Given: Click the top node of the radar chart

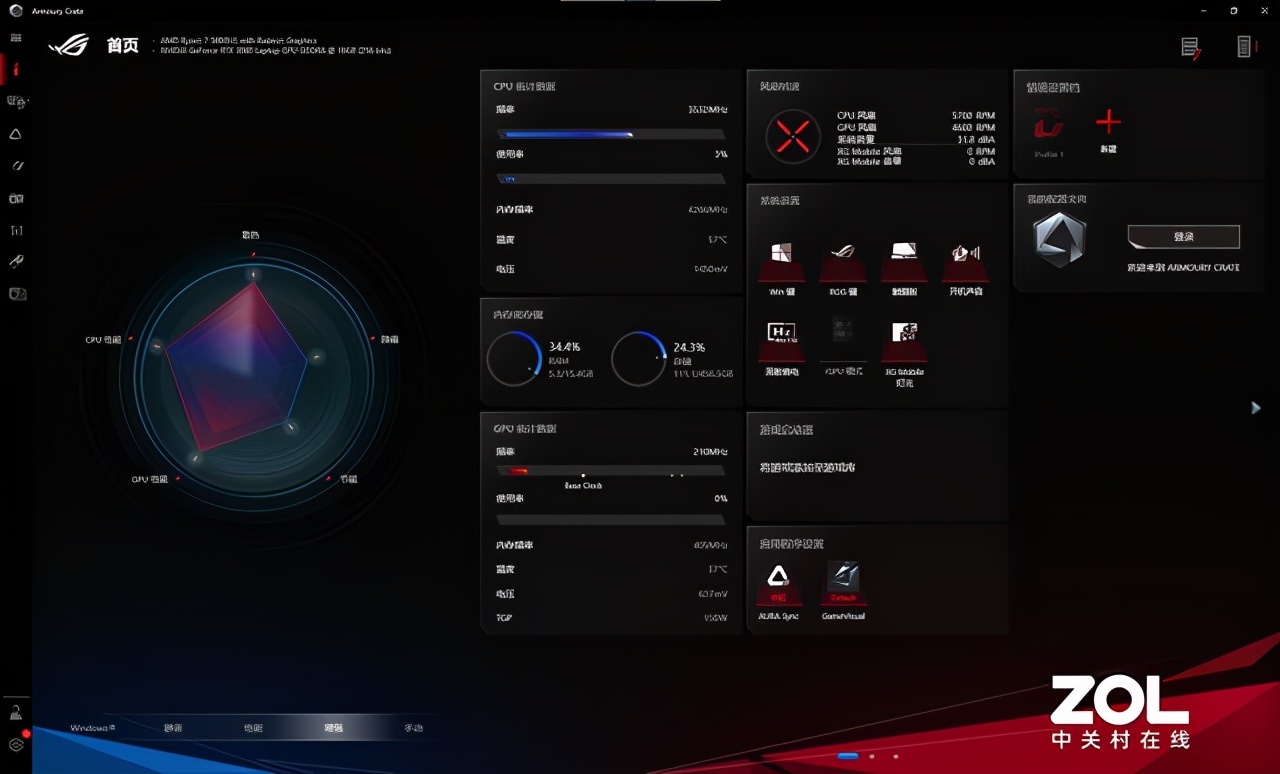Looking at the screenshot, I should coord(253,274).
